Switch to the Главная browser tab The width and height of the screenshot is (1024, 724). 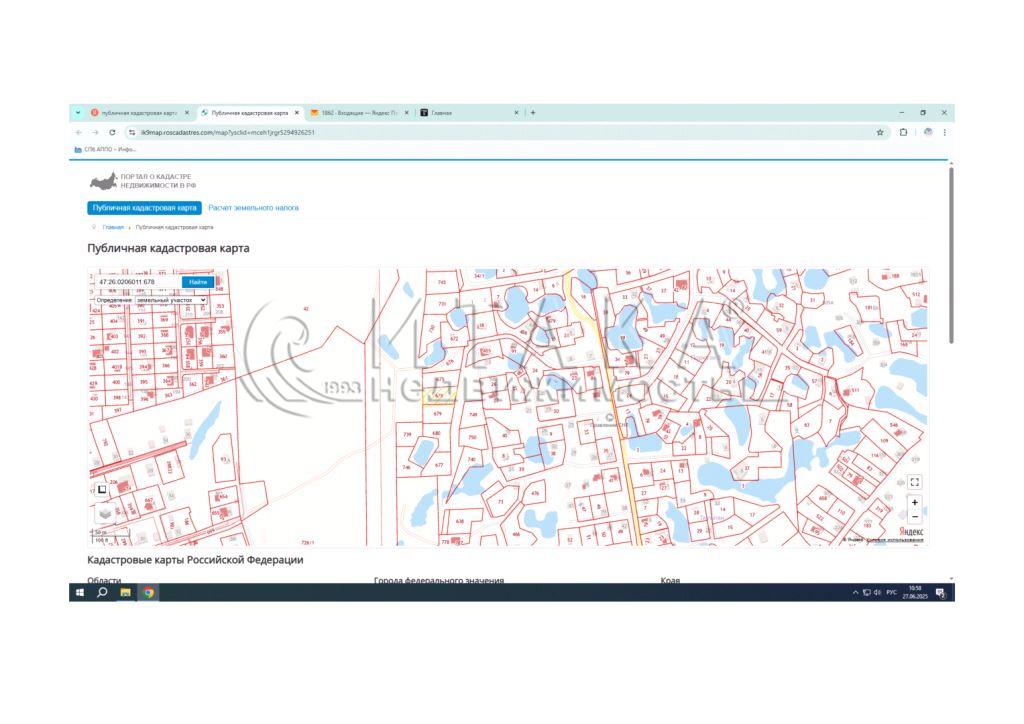[469, 113]
